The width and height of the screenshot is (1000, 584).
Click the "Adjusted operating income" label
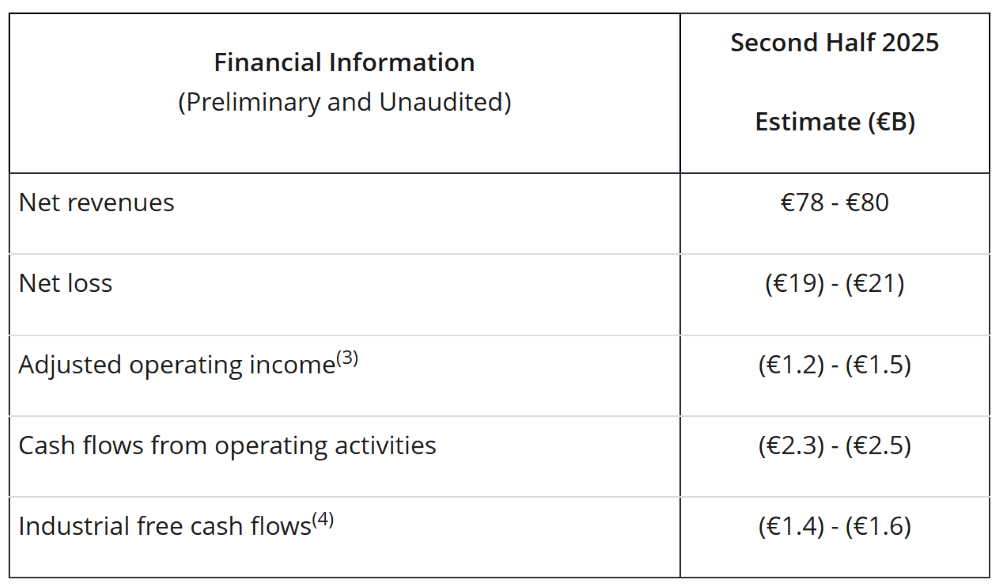(x=176, y=366)
